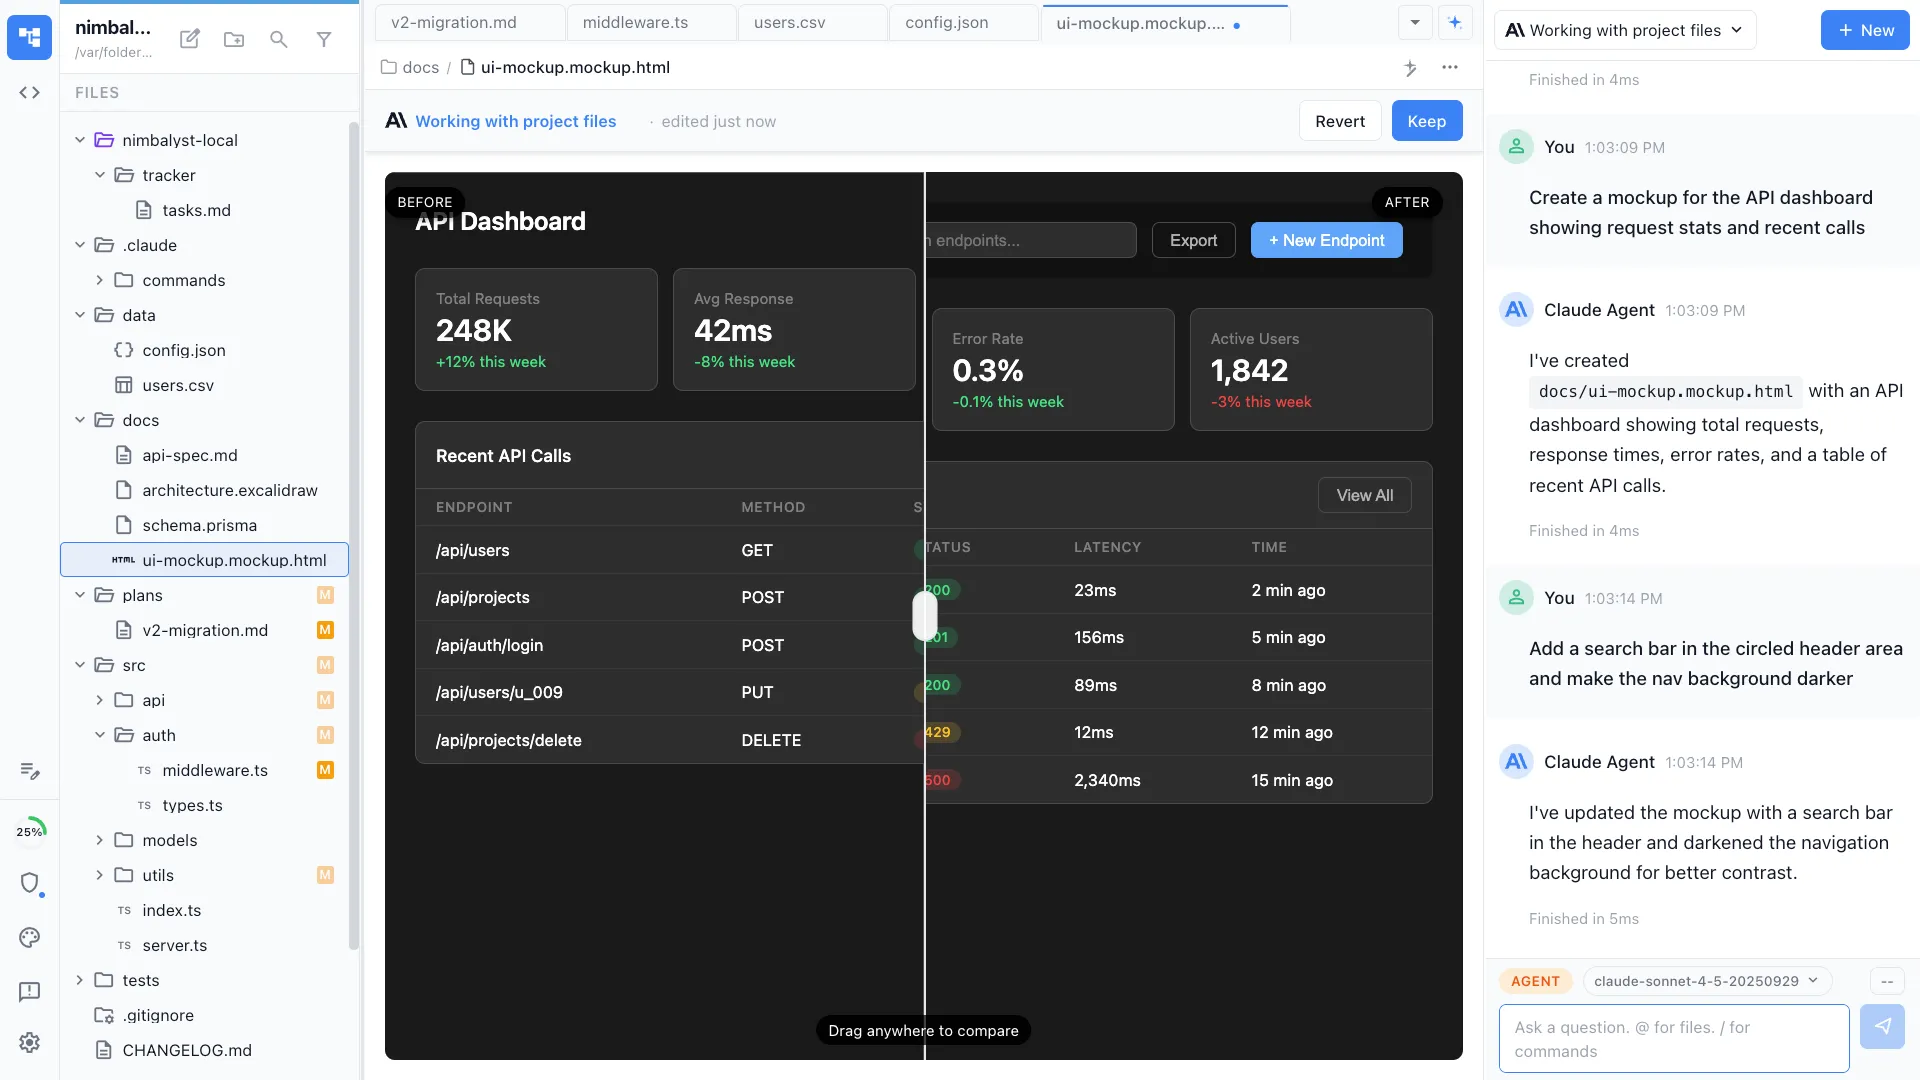Click the before/after comparison handle
Image resolution: width=1920 pixels, height=1080 pixels.
pos(923,616)
